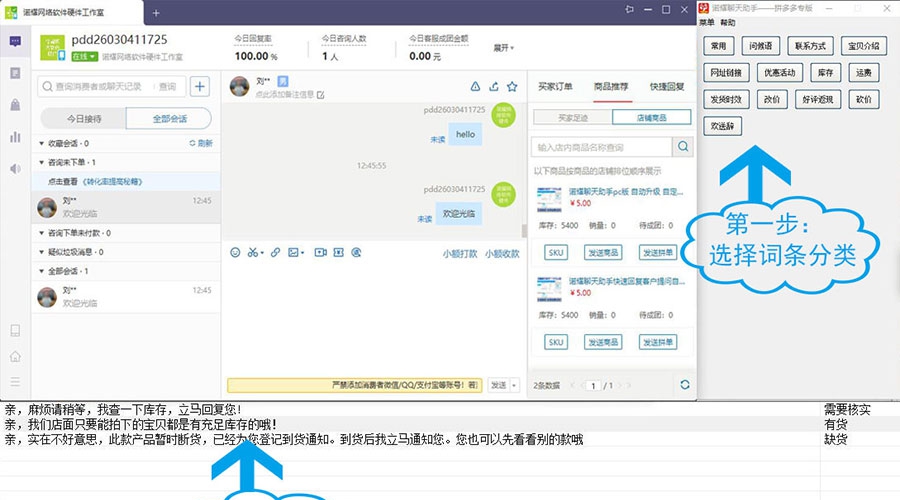Click the mobile device icon in sidebar
This screenshot has width=900, height=500.
tap(15, 330)
